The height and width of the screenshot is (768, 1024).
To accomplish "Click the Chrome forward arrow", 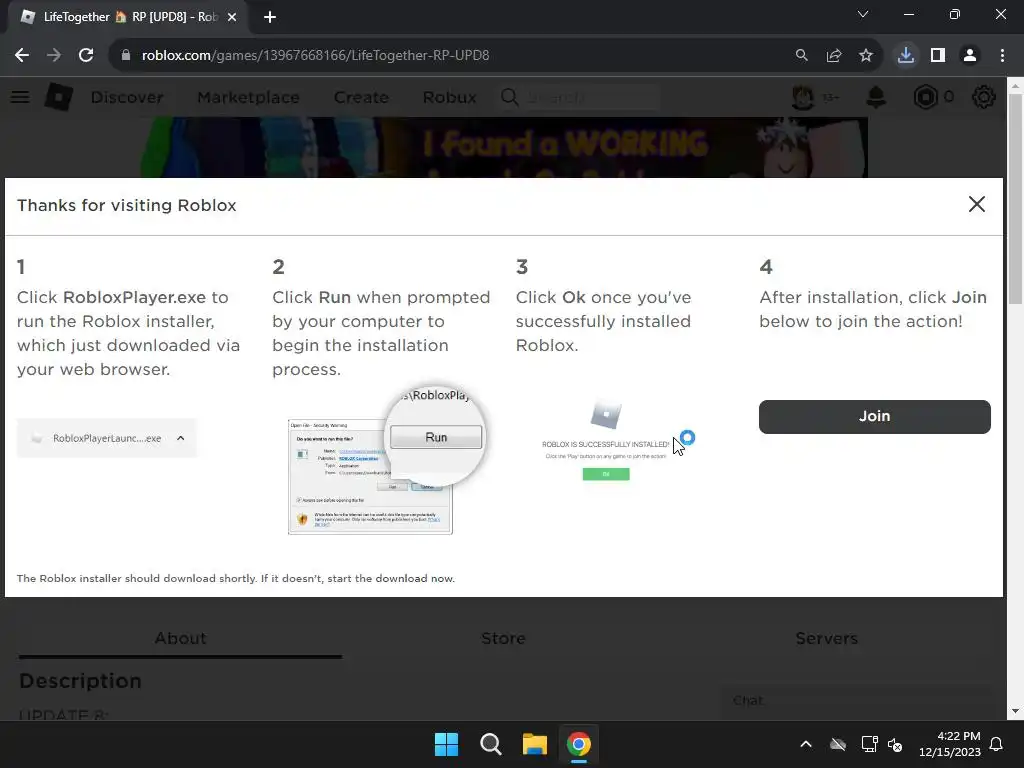I will tap(54, 56).
